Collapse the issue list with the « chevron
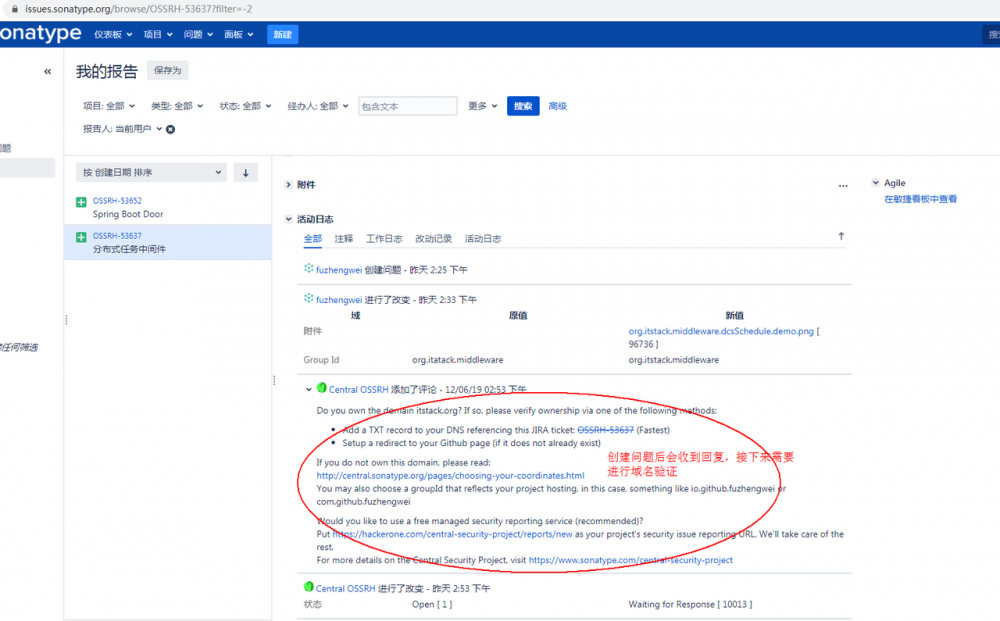This screenshot has width=1000, height=621. tap(47, 70)
